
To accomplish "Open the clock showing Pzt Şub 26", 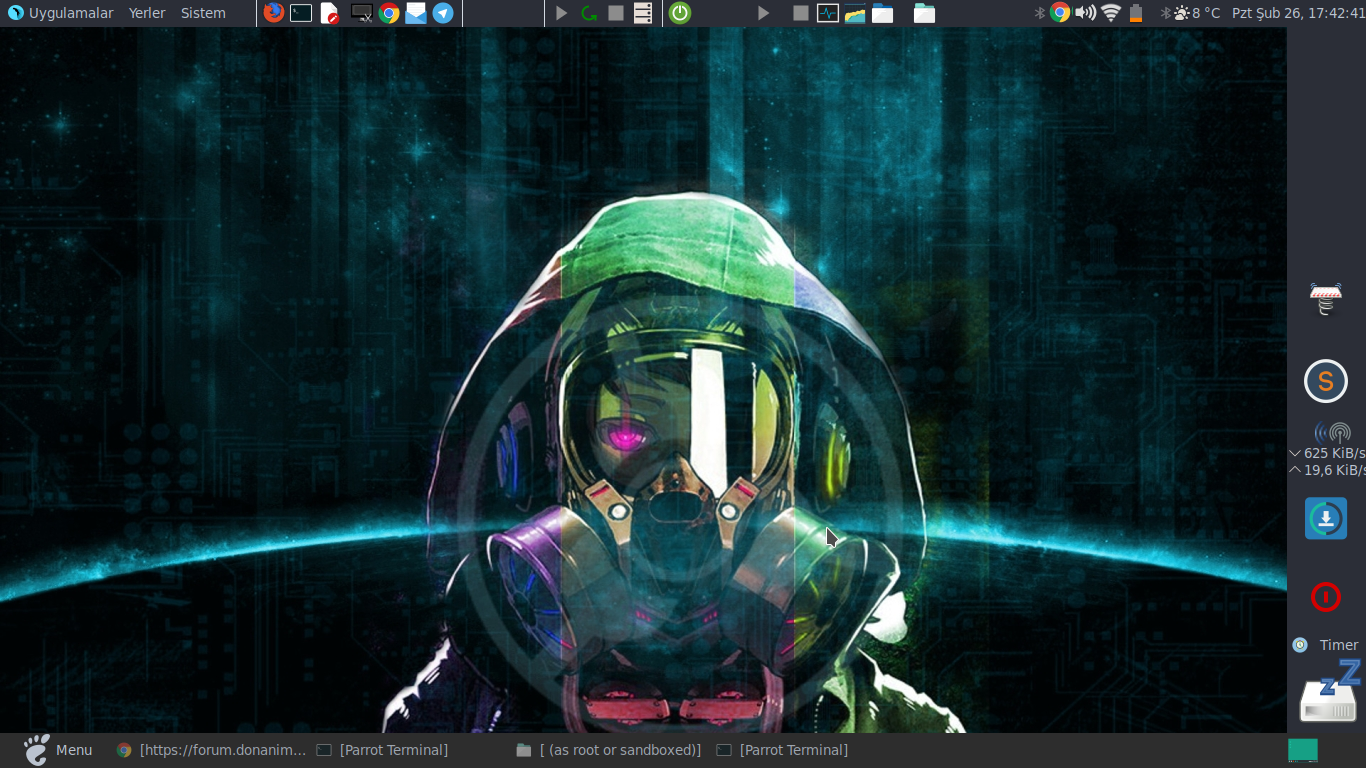I will pos(1297,13).
